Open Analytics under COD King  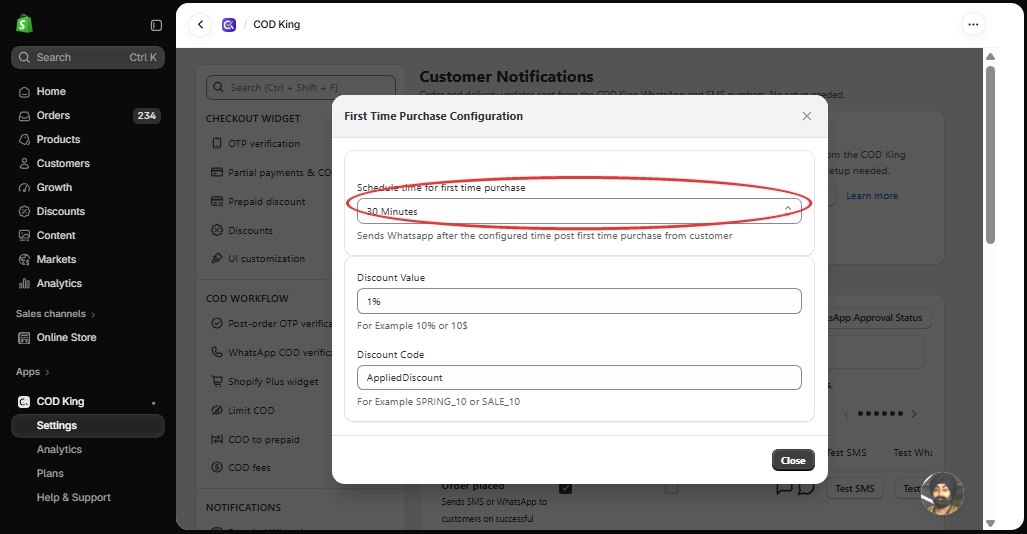[x=59, y=449]
